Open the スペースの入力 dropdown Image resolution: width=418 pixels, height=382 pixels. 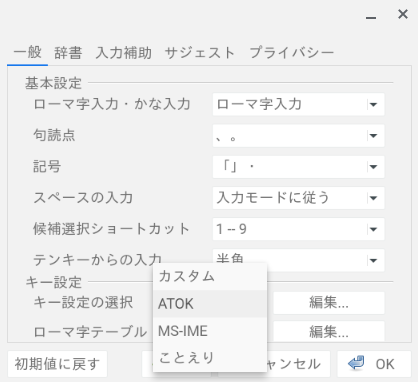point(298,198)
